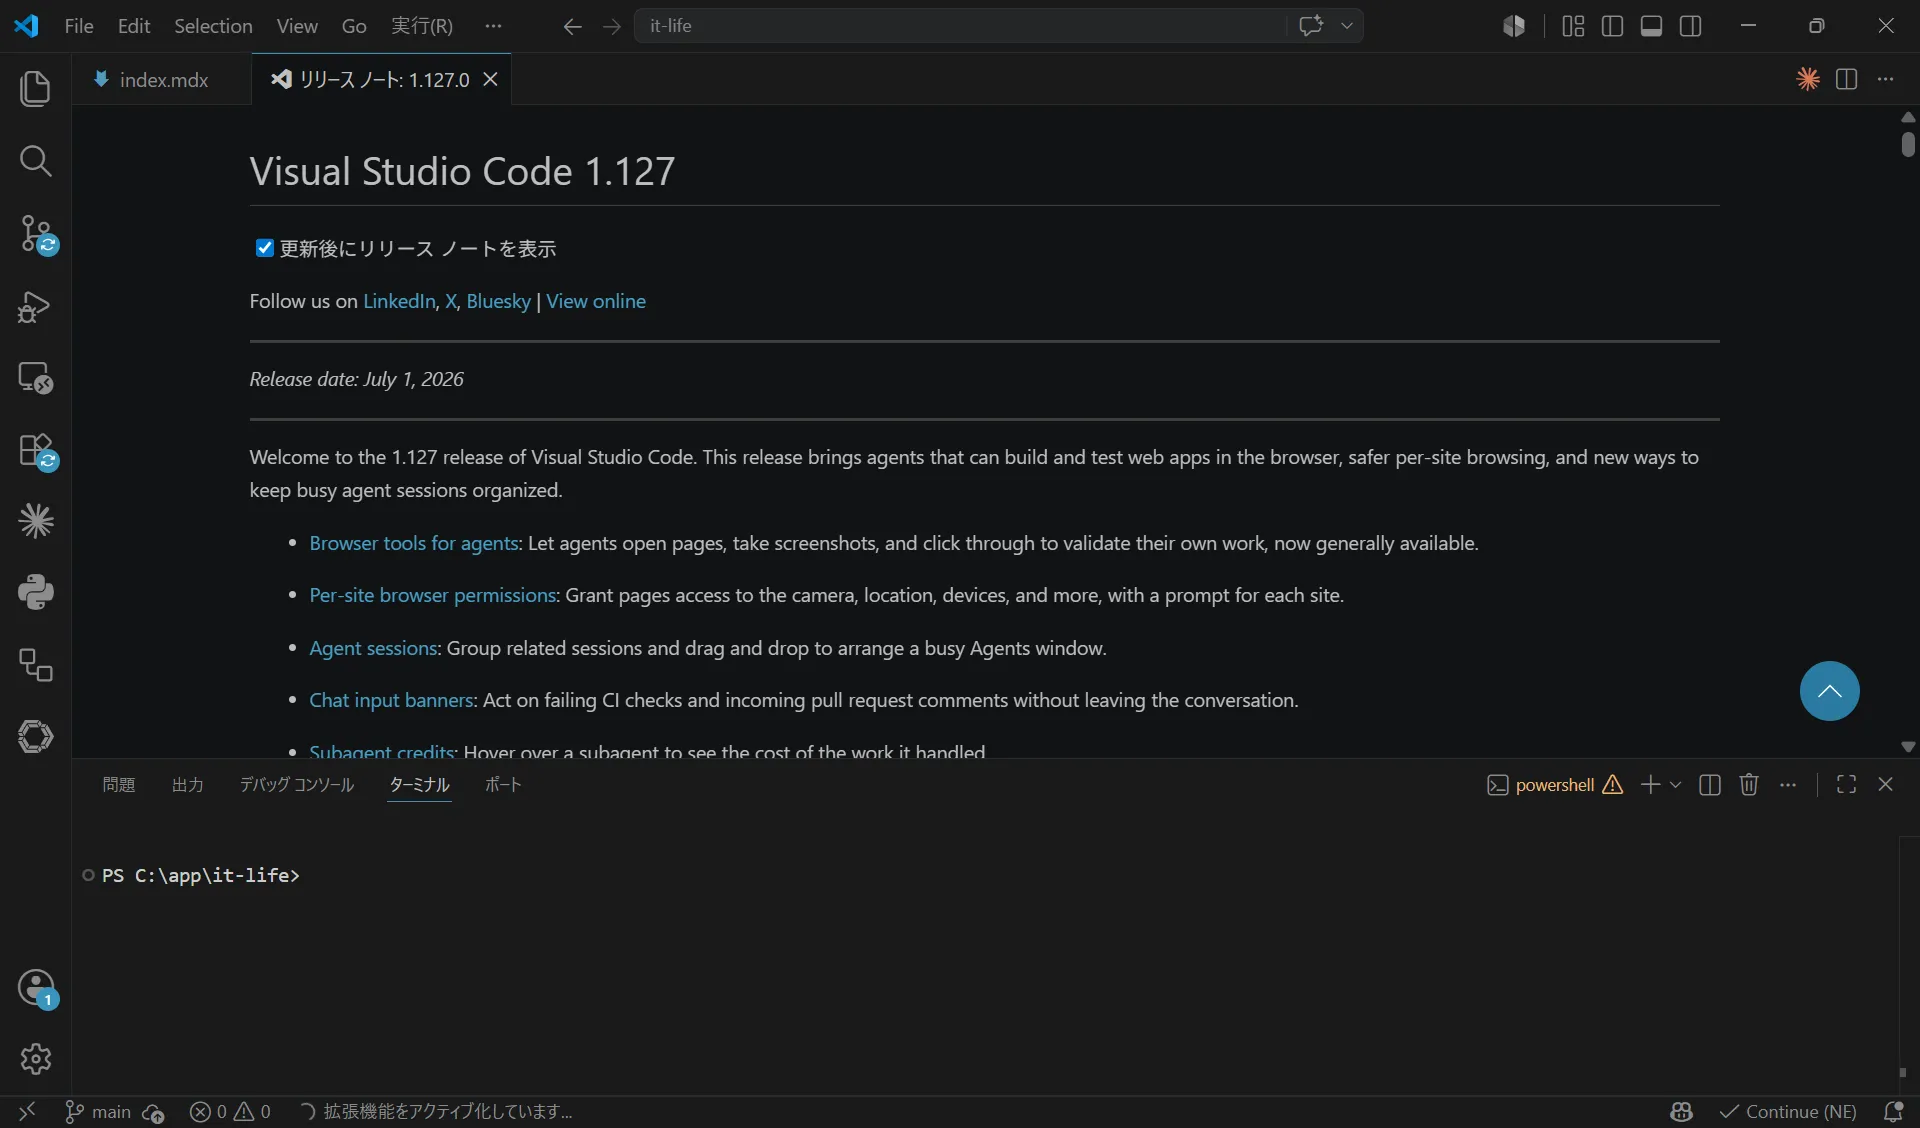The image size is (1920, 1128).
Task: Open the Source Control view
Action: tap(37, 234)
